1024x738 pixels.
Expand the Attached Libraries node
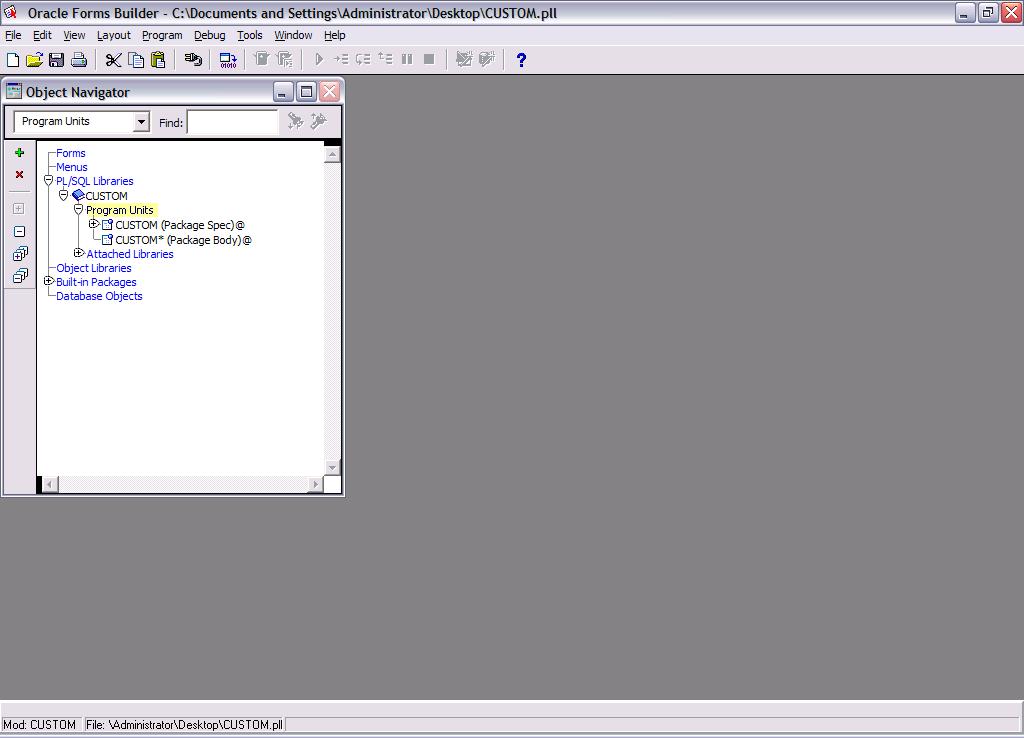78,253
